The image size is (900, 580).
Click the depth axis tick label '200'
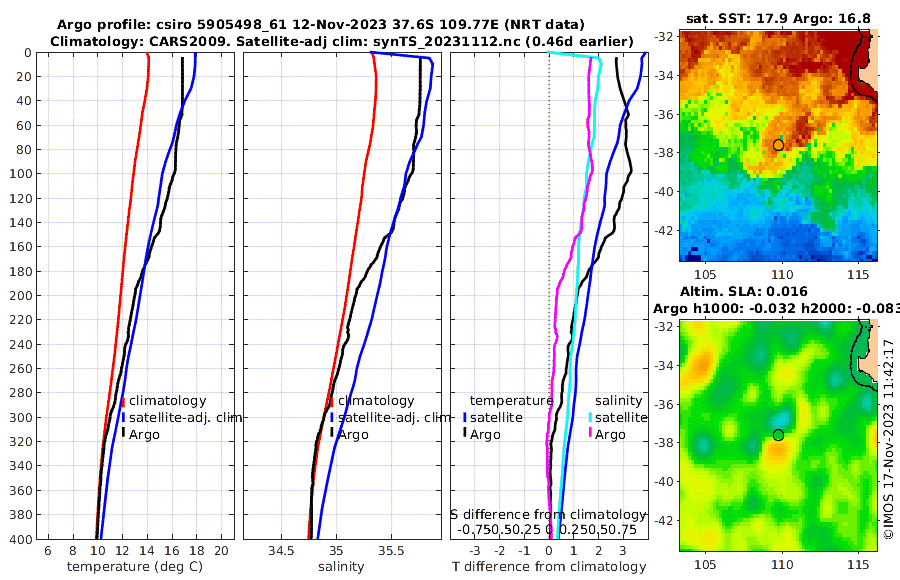21,296
